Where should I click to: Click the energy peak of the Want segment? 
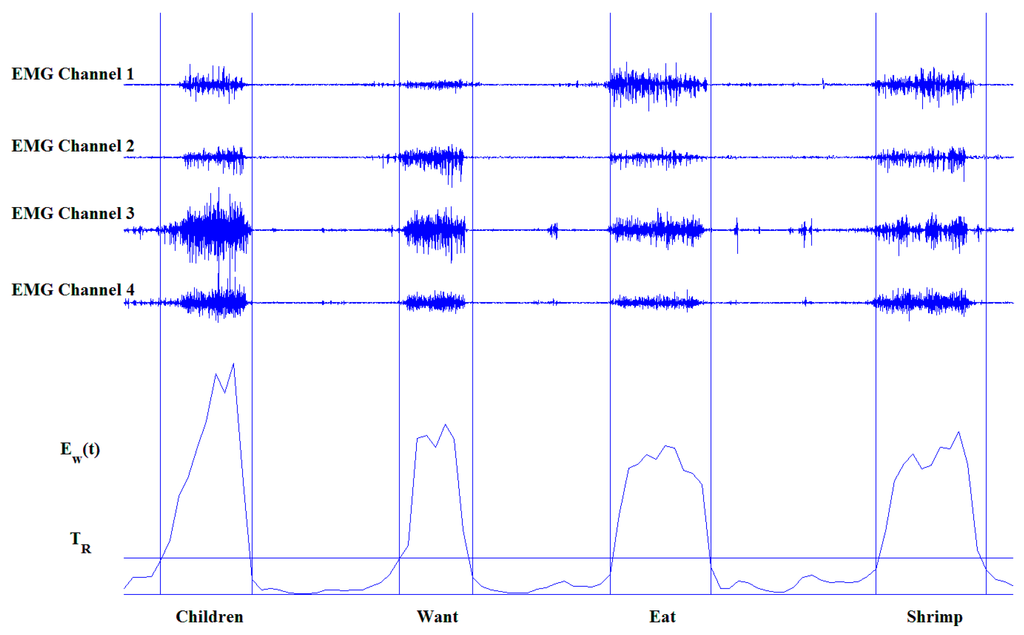click(445, 425)
